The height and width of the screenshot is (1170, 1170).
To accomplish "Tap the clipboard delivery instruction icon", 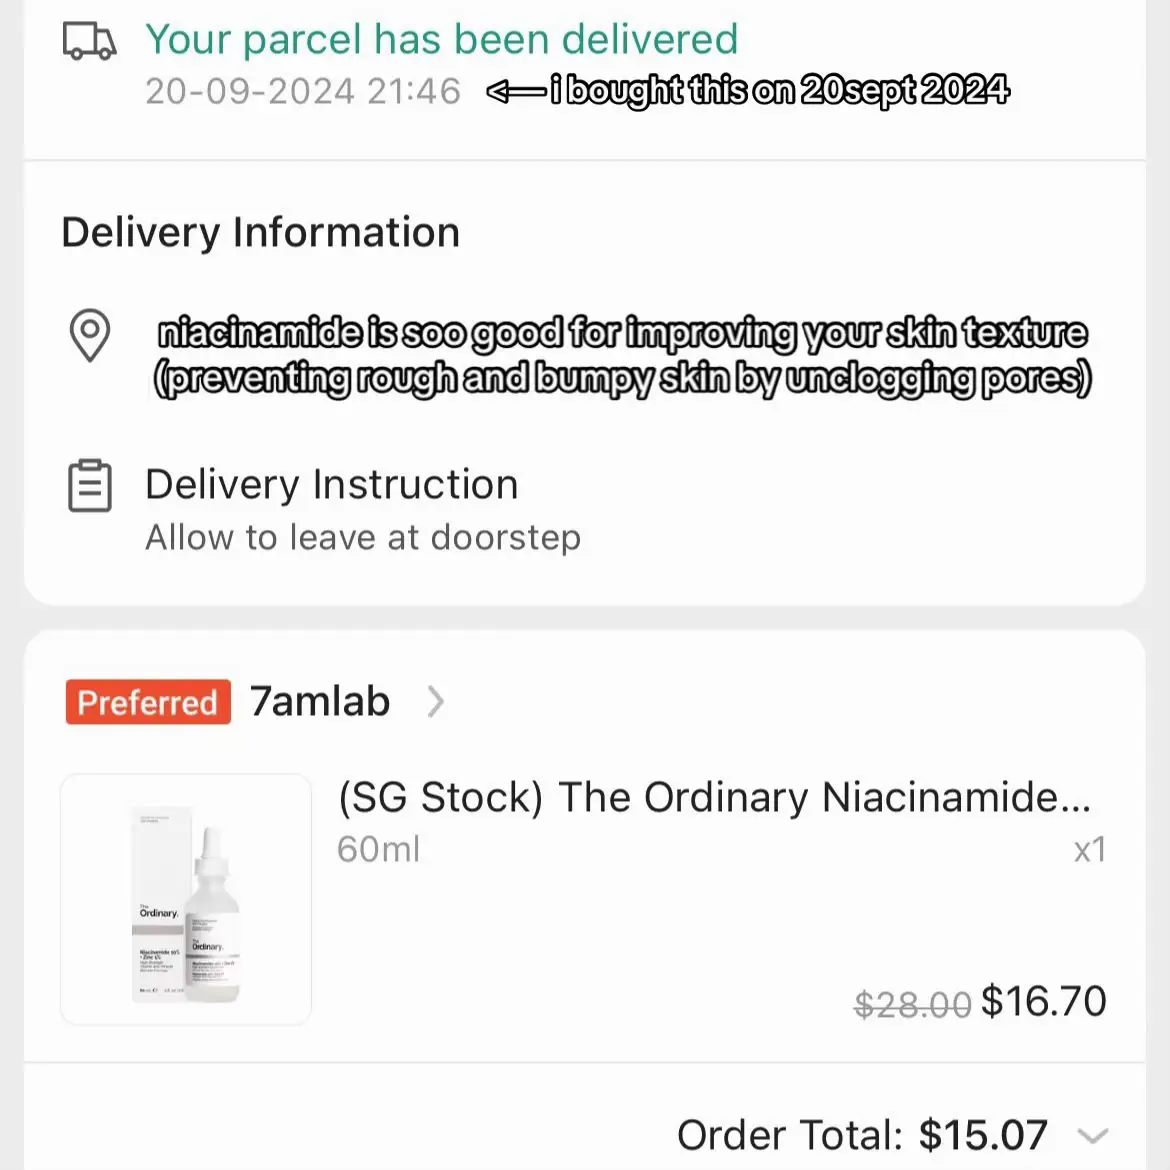I will click(x=90, y=486).
